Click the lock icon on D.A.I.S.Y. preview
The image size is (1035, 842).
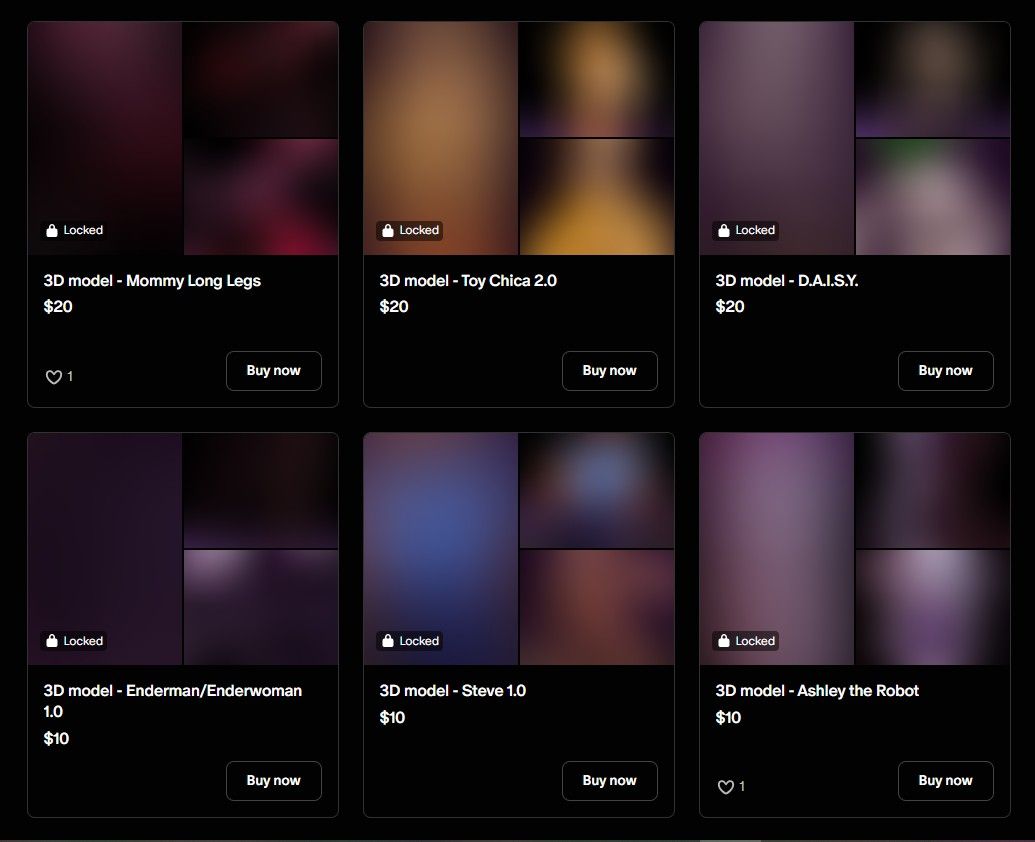723,230
